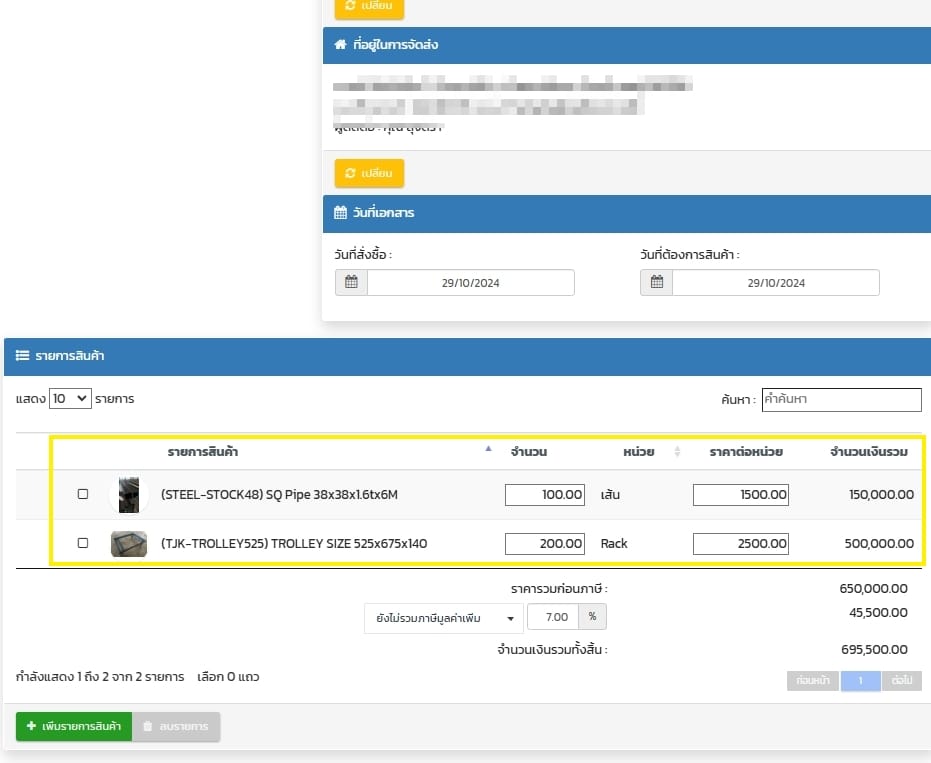Click calendar icon beside order date field
The image size is (931, 763).
(x=351, y=283)
